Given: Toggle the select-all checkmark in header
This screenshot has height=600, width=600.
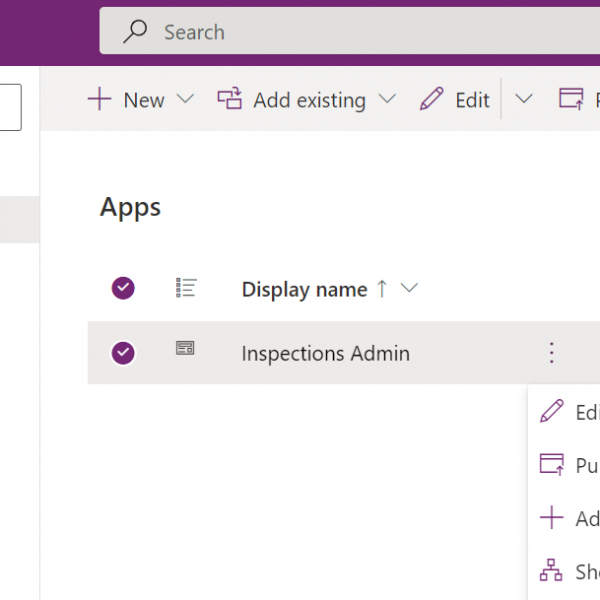Looking at the screenshot, I should 123,288.
